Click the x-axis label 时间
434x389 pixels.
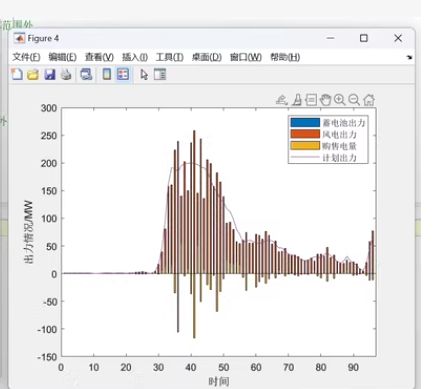pos(219,381)
